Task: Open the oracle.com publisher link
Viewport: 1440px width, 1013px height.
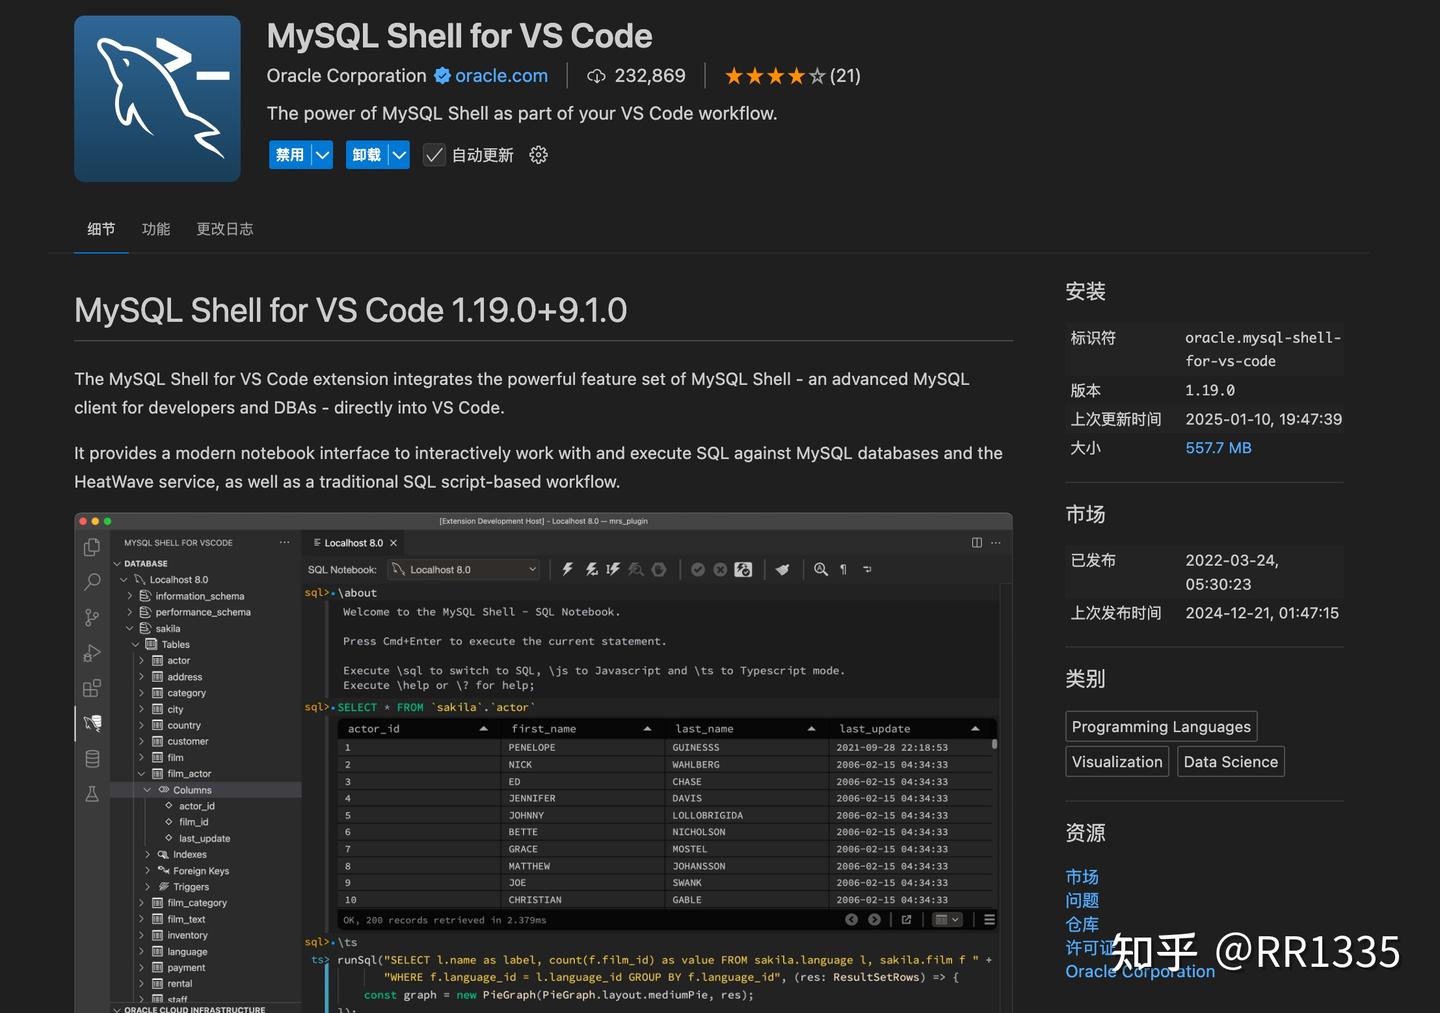Action: point(502,75)
